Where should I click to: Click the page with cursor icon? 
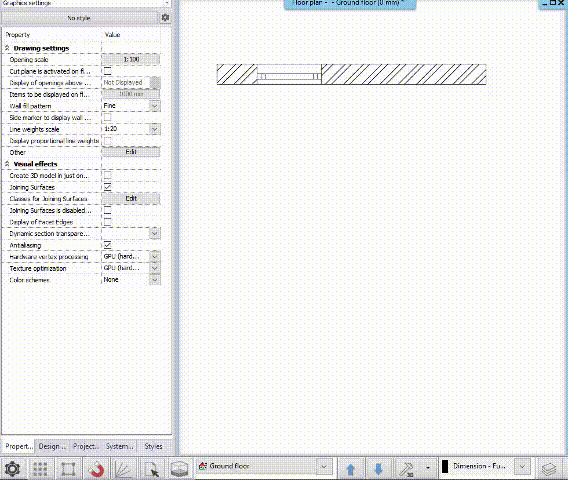152,469
